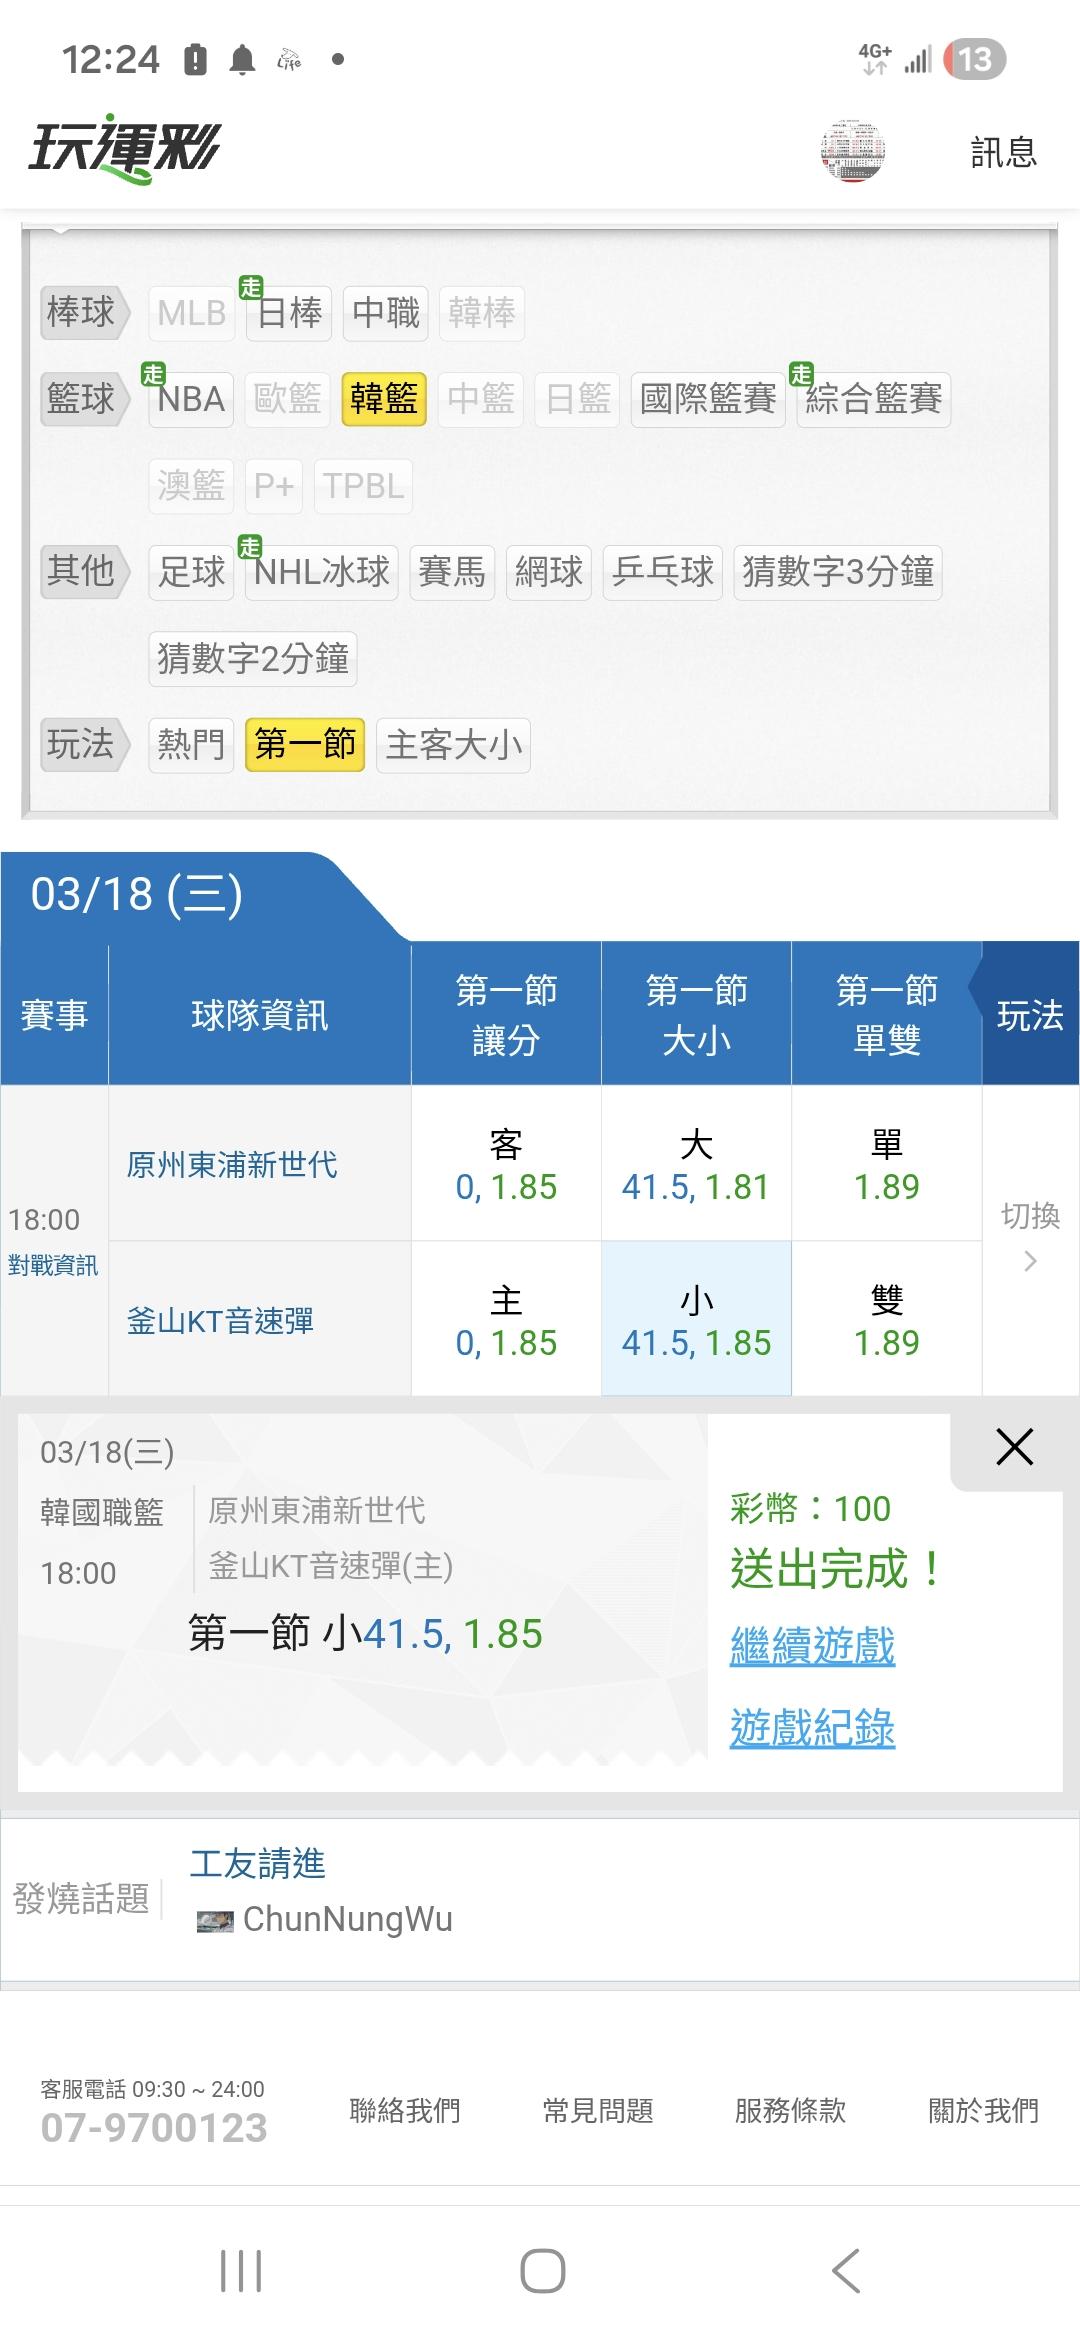Select 第一節 play type
Viewport: 1080px width, 2340px height.
tap(305, 745)
